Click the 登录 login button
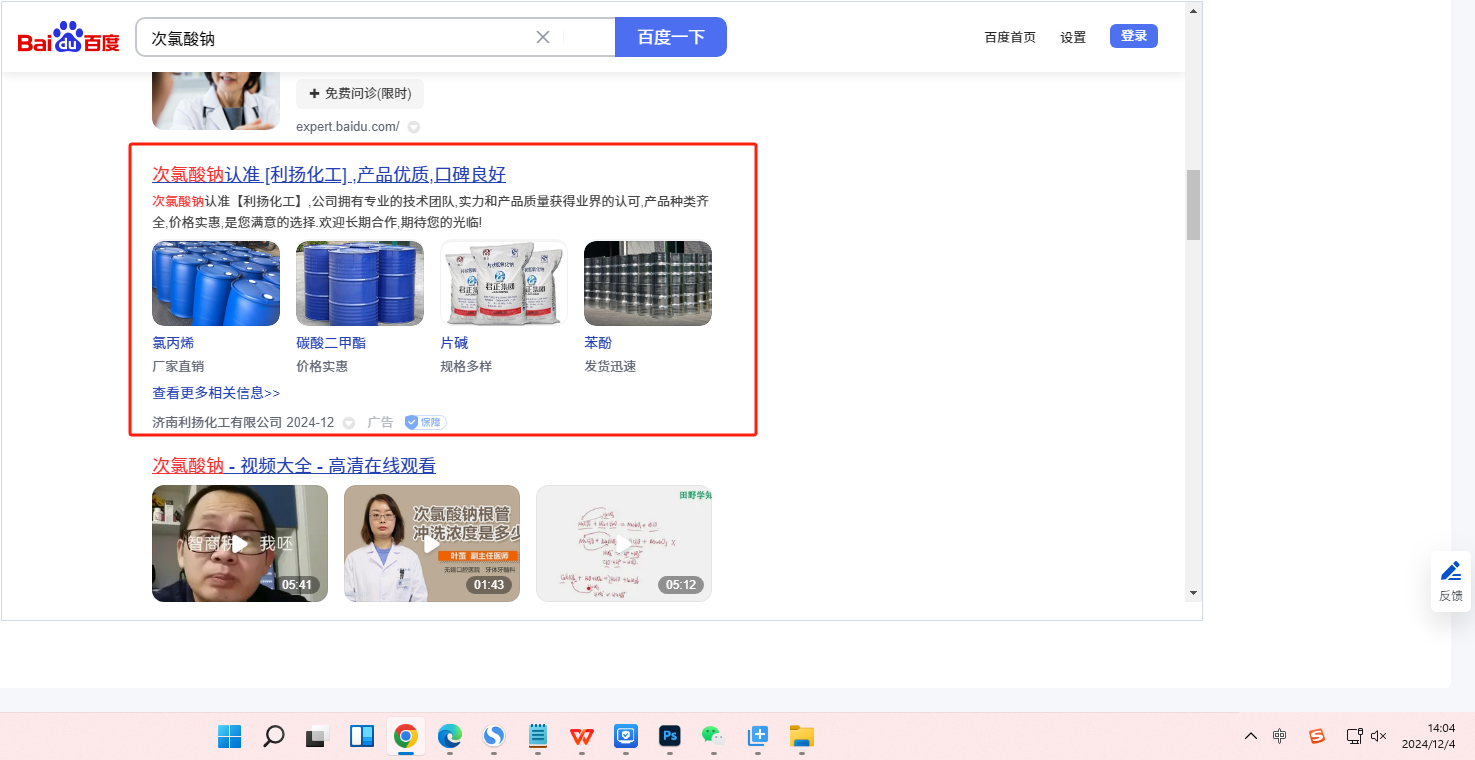This screenshot has width=1475, height=760. (1134, 36)
